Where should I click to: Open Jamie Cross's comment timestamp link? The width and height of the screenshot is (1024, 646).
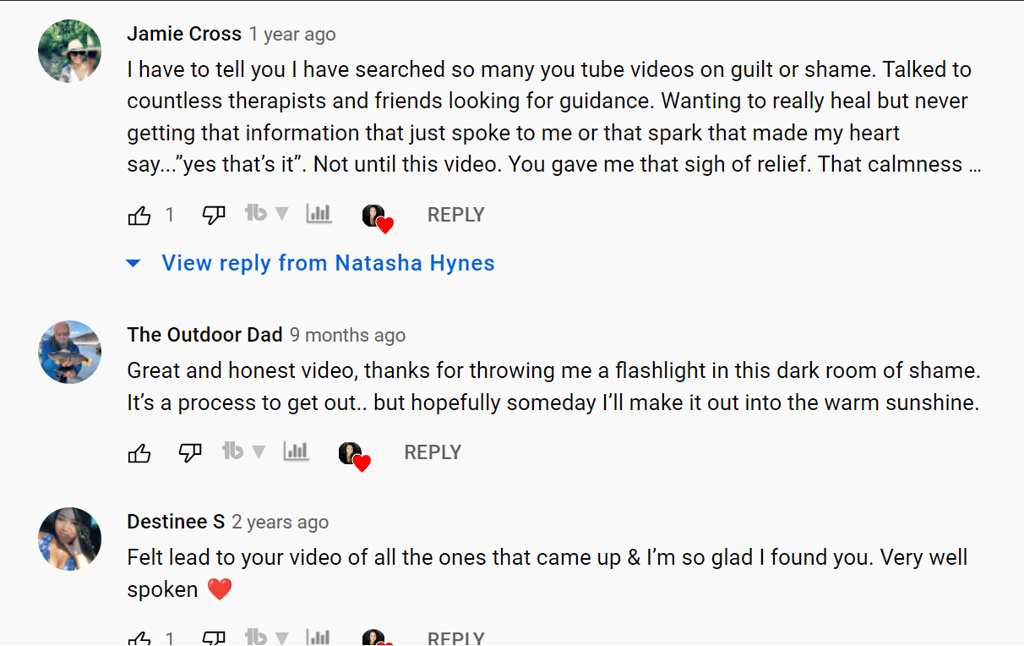[x=292, y=35]
